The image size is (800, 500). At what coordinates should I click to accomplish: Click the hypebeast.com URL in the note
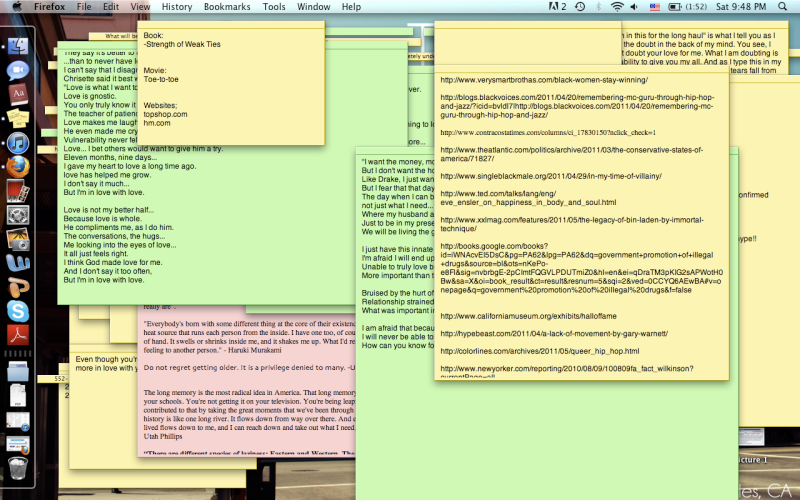[554, 333]
